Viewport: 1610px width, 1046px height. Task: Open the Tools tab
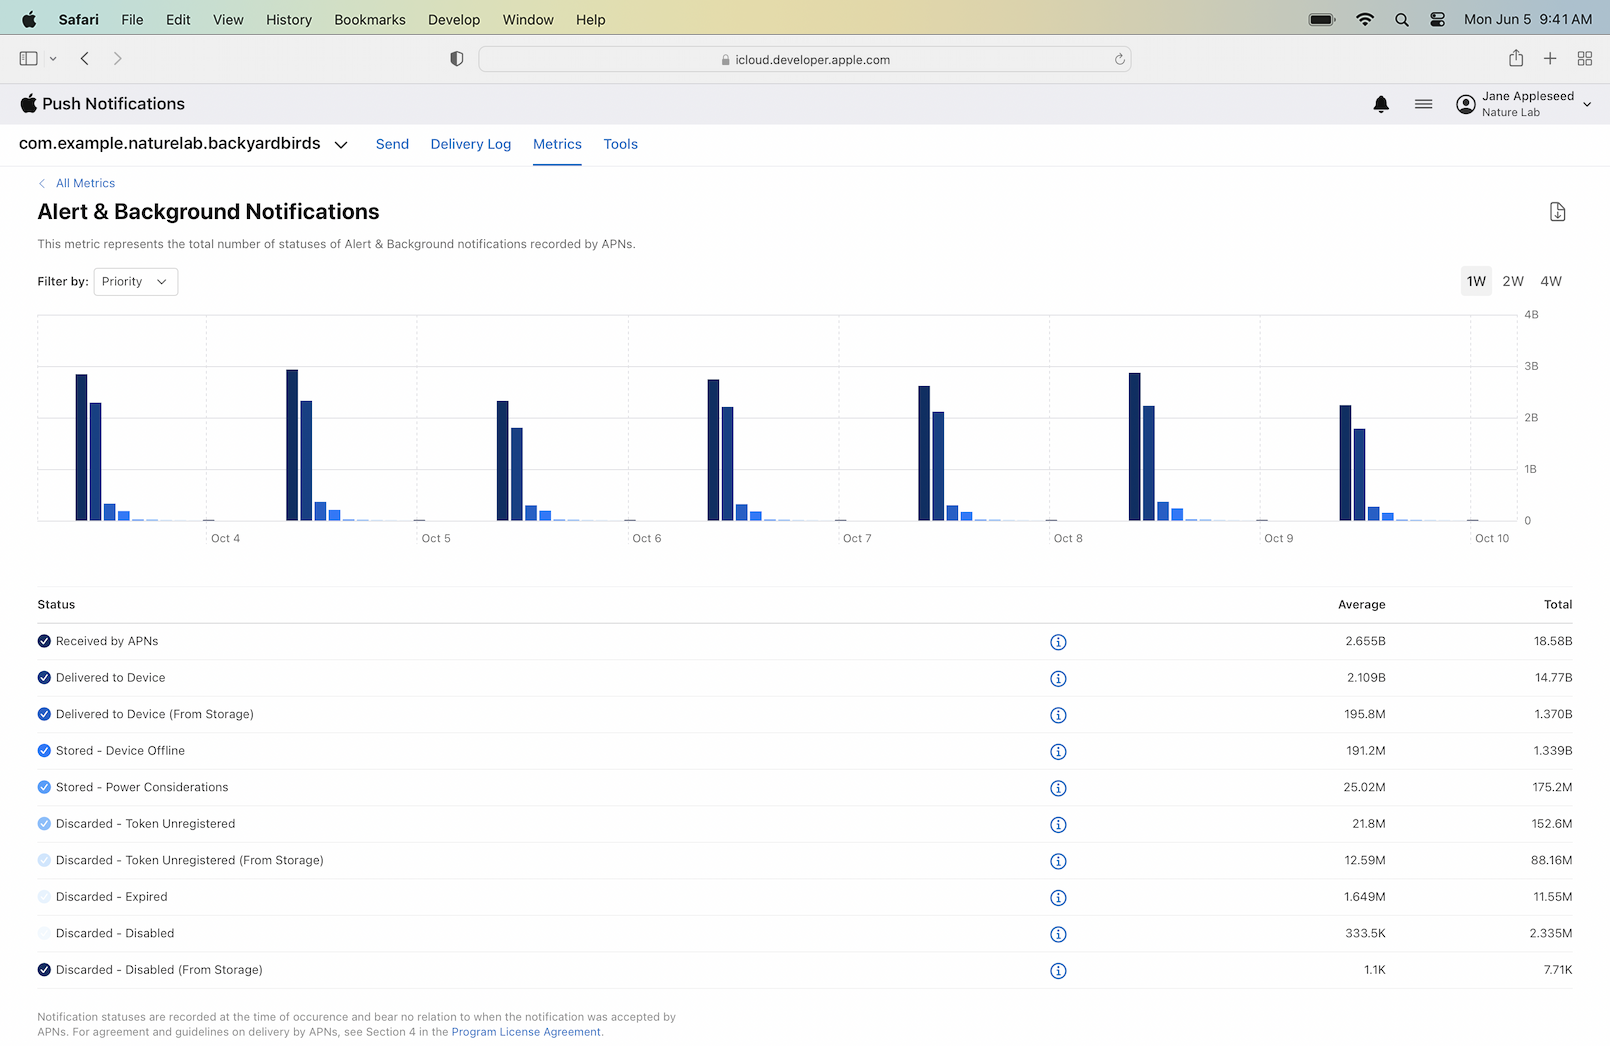620,144
